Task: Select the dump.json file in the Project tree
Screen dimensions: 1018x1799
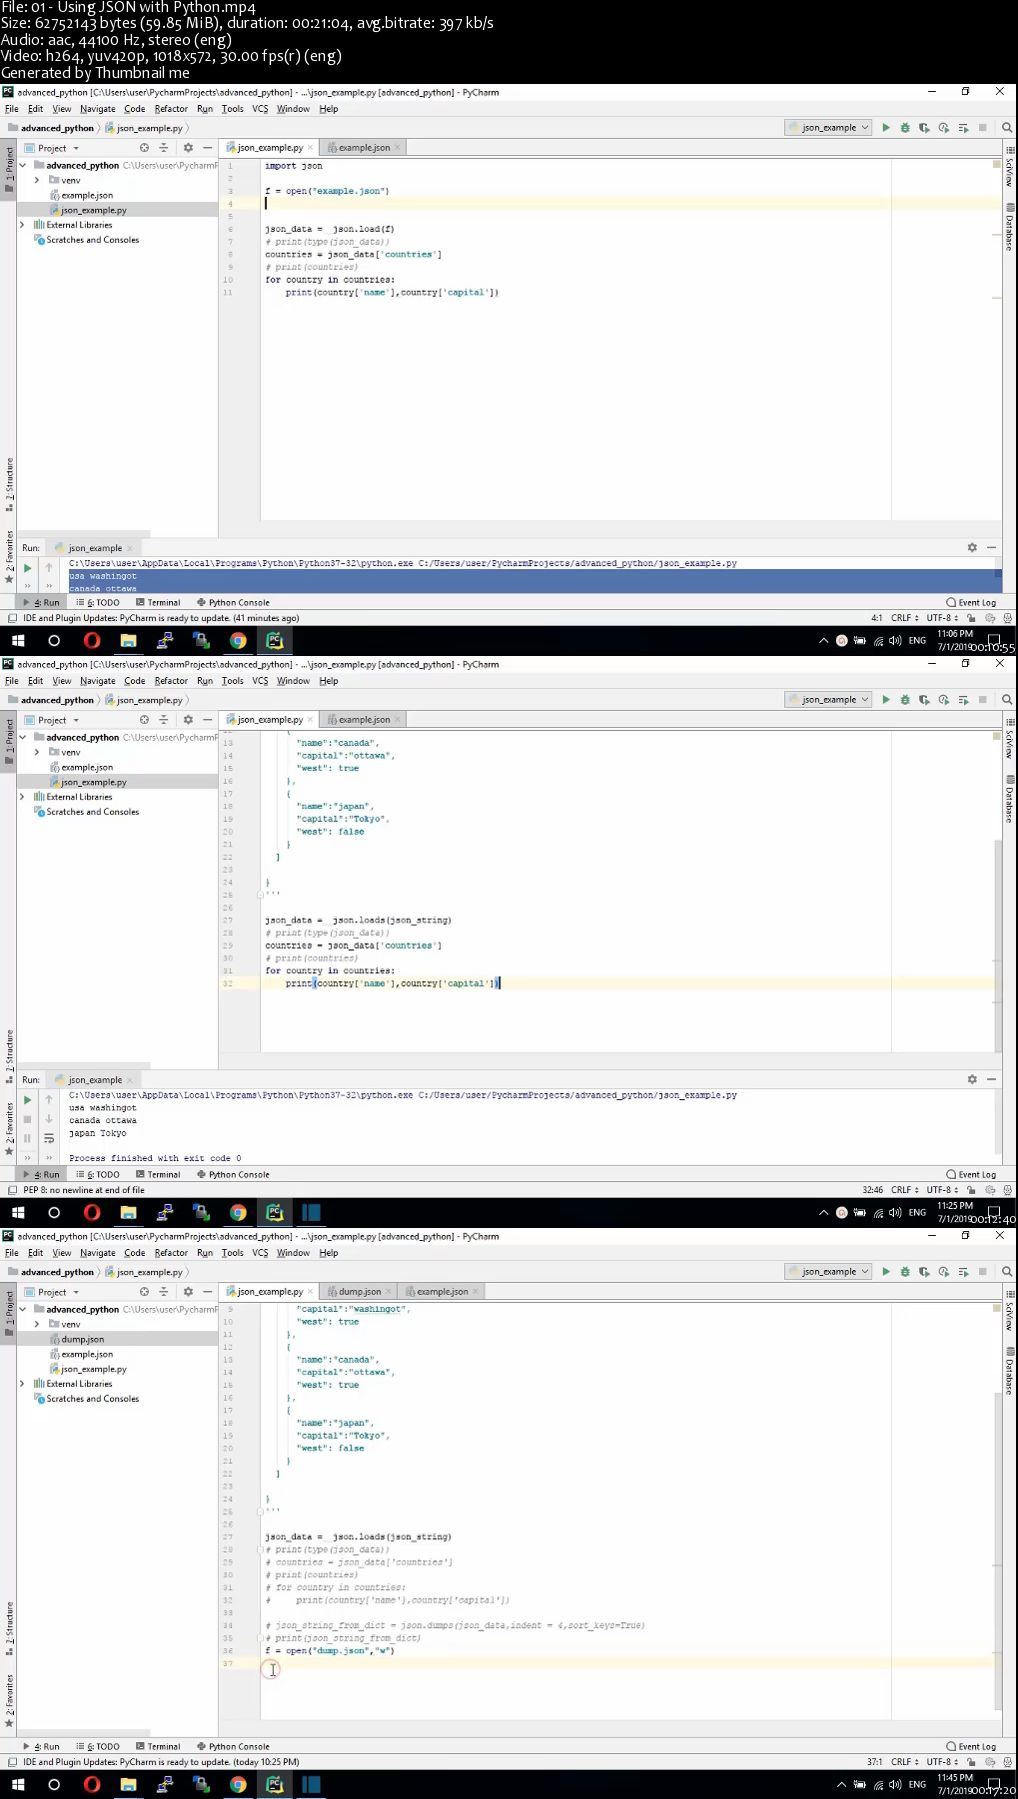Action: [x=82, y=1339]
